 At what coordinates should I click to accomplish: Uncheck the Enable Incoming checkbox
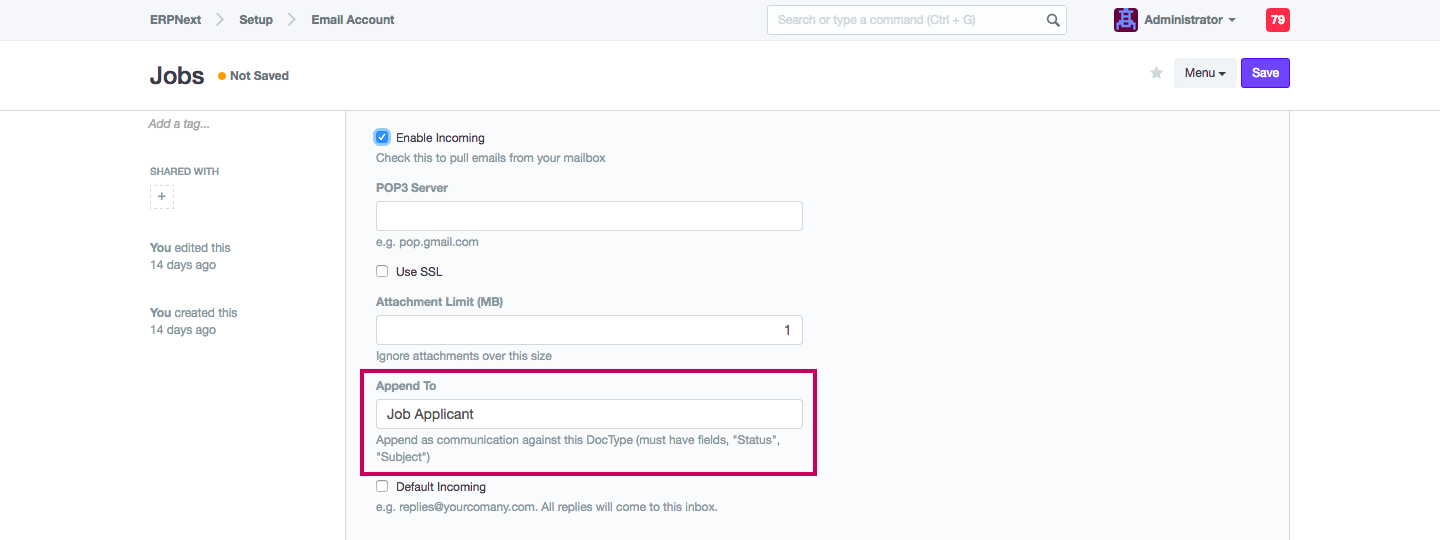click(382, 137)
